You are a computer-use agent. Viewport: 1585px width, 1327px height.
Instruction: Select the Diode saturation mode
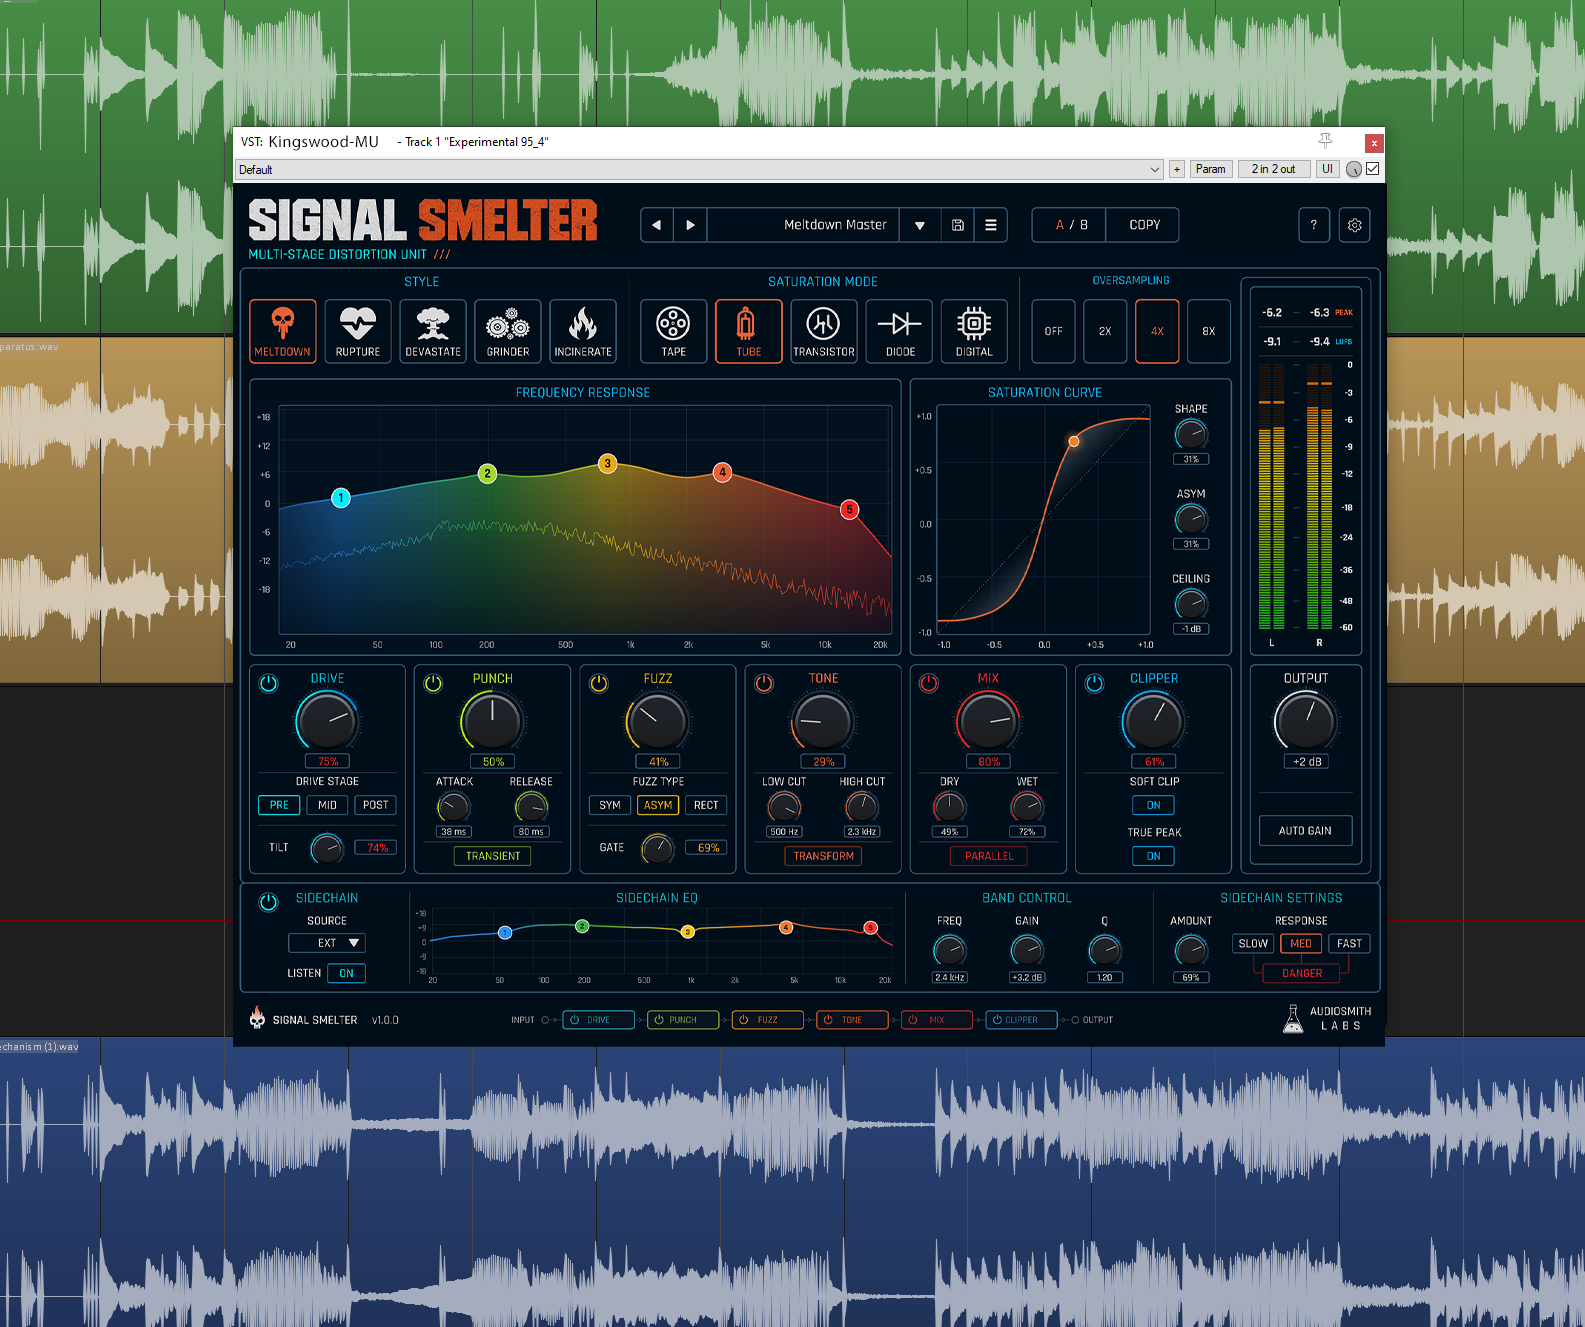[x=900, y=331]
